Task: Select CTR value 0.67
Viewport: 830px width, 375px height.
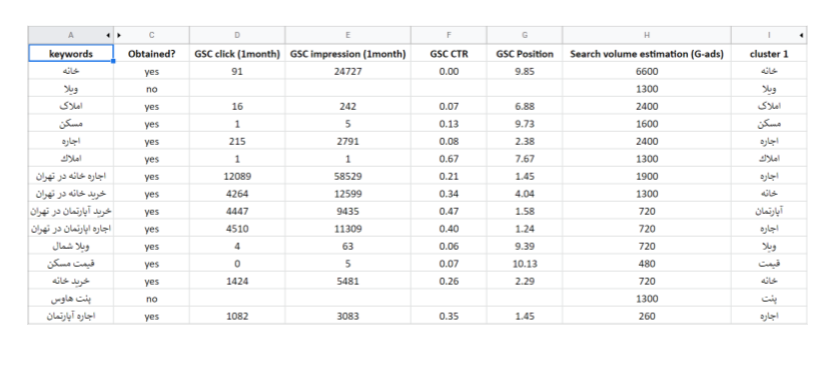Action: pos(449,158)
